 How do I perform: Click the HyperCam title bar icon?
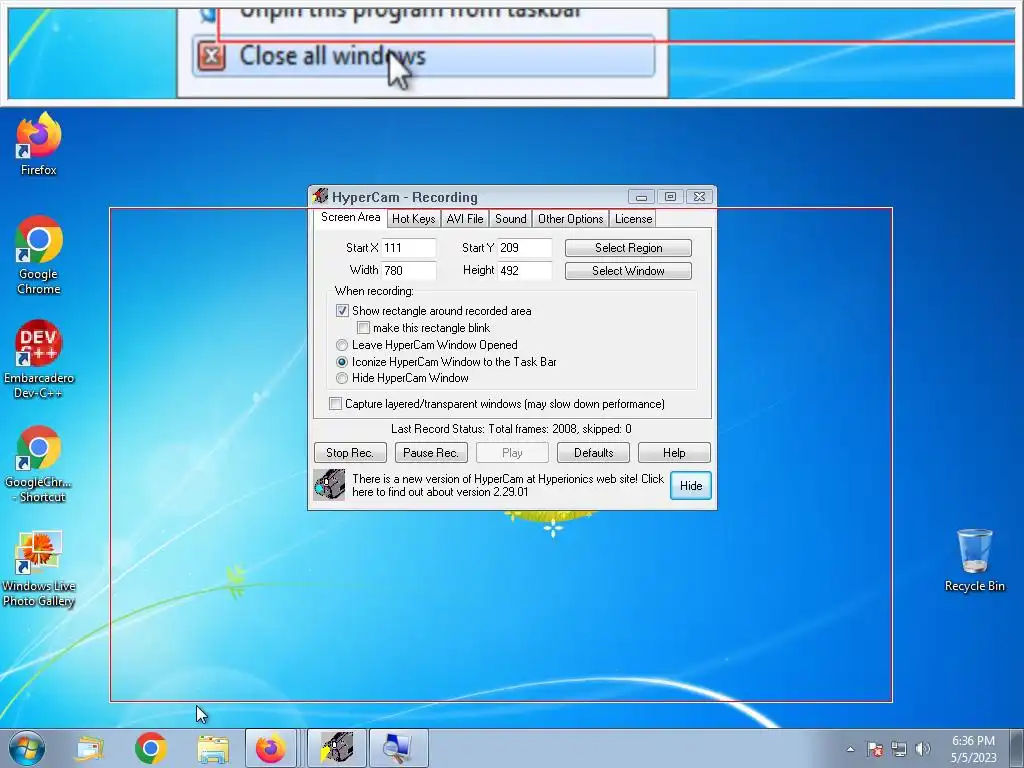click(x=320, y=196)
